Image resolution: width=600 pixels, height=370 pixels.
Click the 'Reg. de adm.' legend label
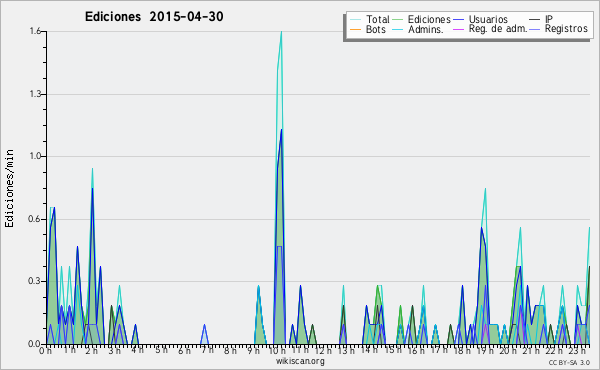click(x=497, y=29)
